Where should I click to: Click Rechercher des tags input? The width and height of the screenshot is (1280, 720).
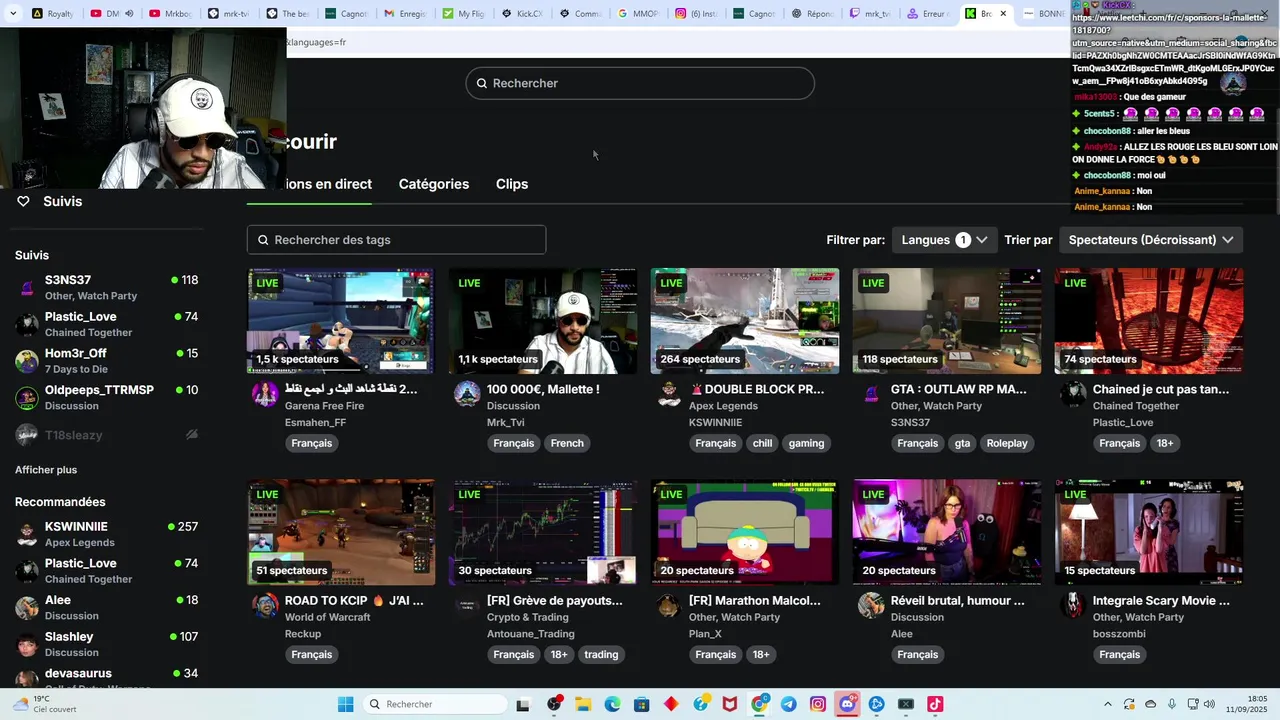(397, 240)
